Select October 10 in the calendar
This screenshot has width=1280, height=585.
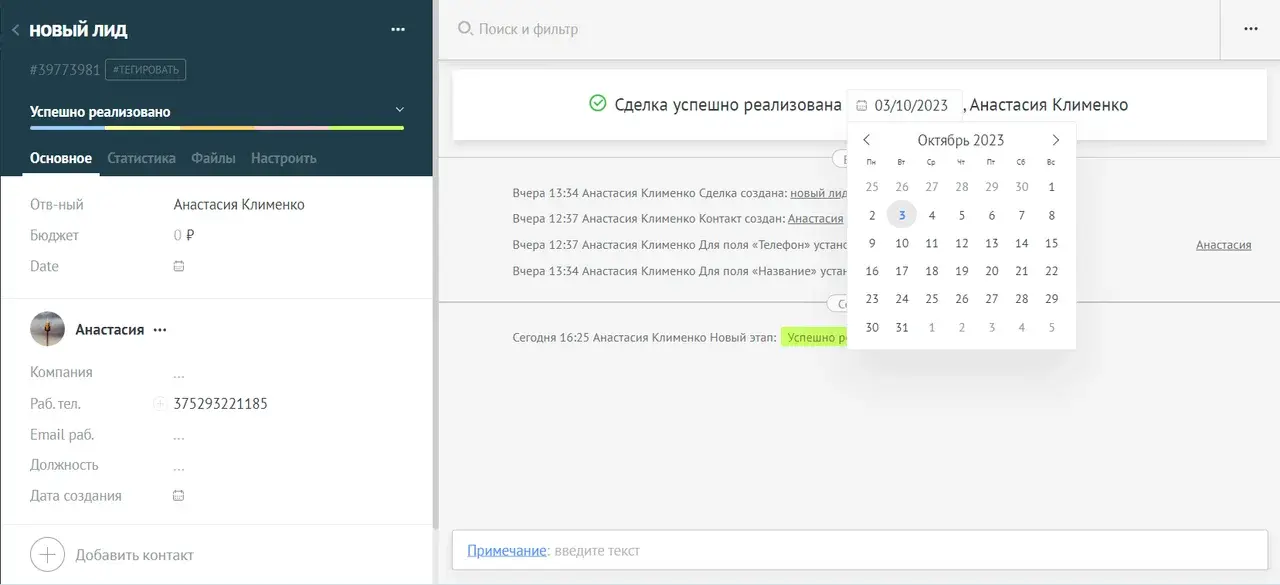(902, 243)
